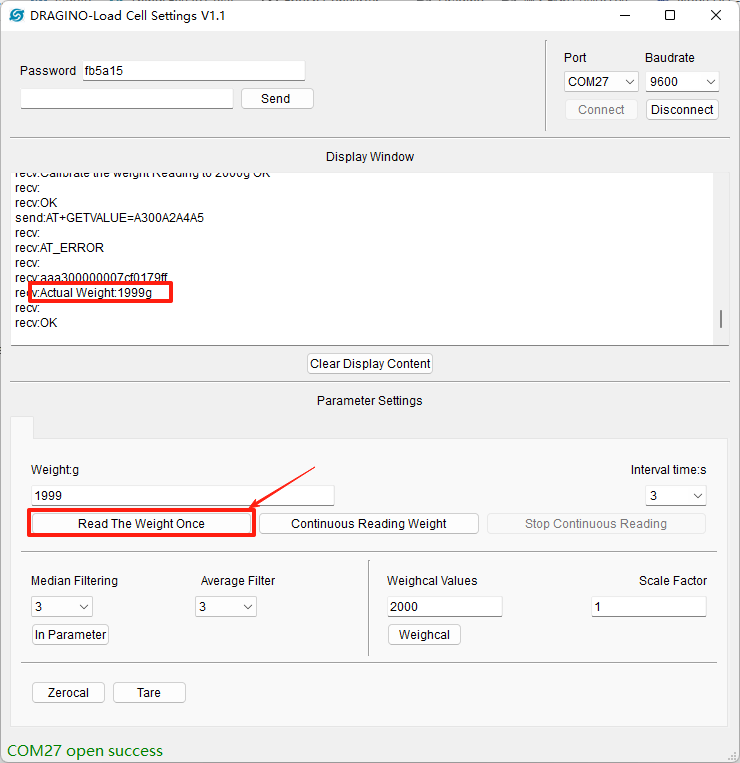Click the 'Actual Weight:1999g' log line

(84, 292)
